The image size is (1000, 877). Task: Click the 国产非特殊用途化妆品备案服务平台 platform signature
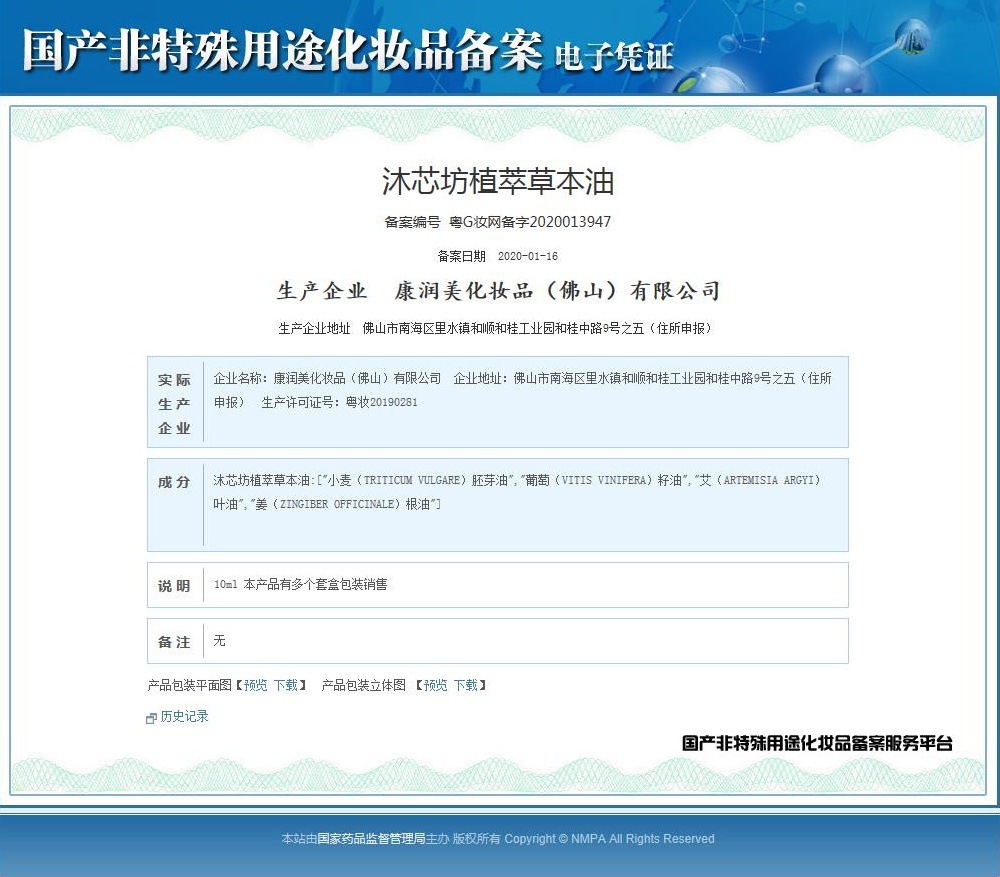tap(817, 743)
